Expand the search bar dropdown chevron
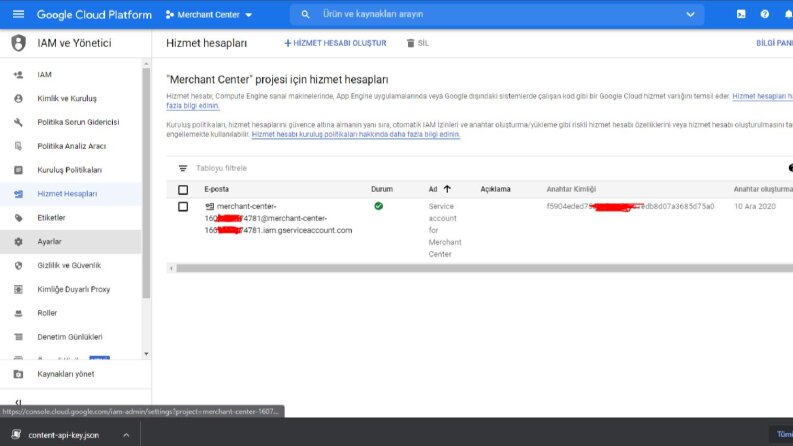Viewport: 793px width, 446px height. 690,15
